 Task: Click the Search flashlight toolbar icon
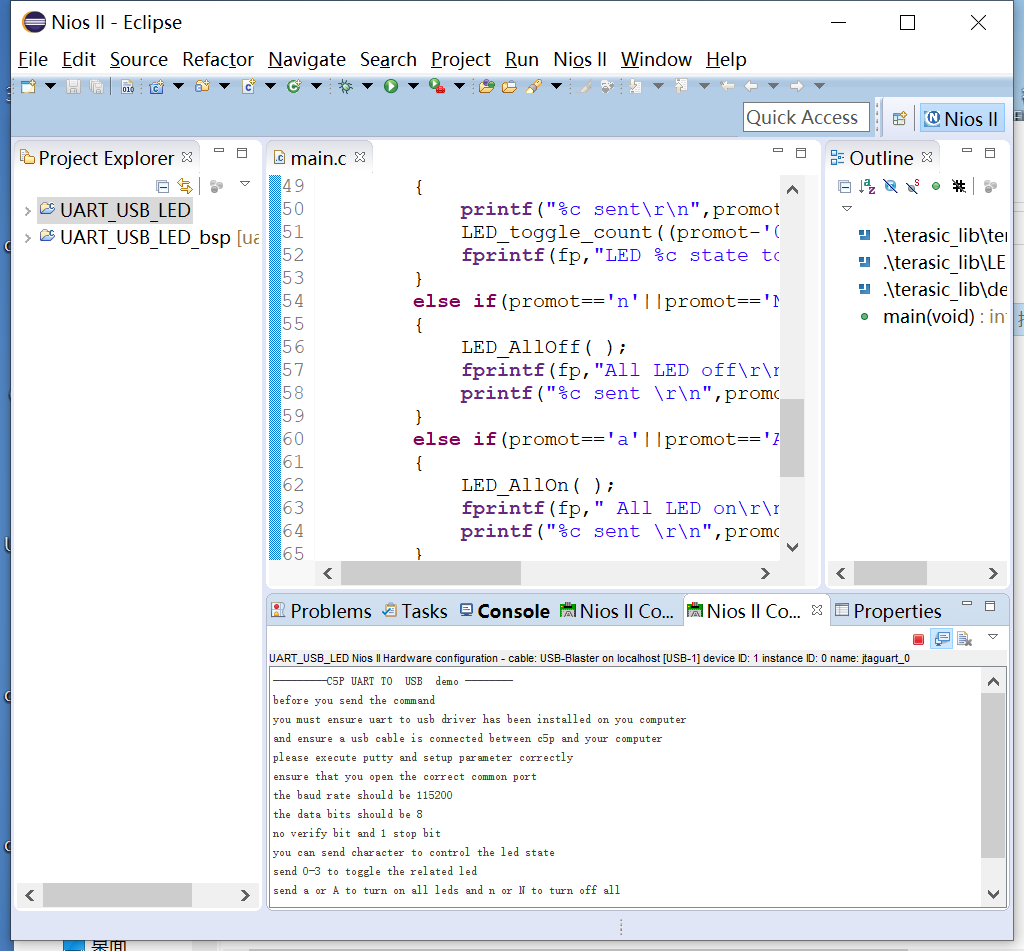534,86
